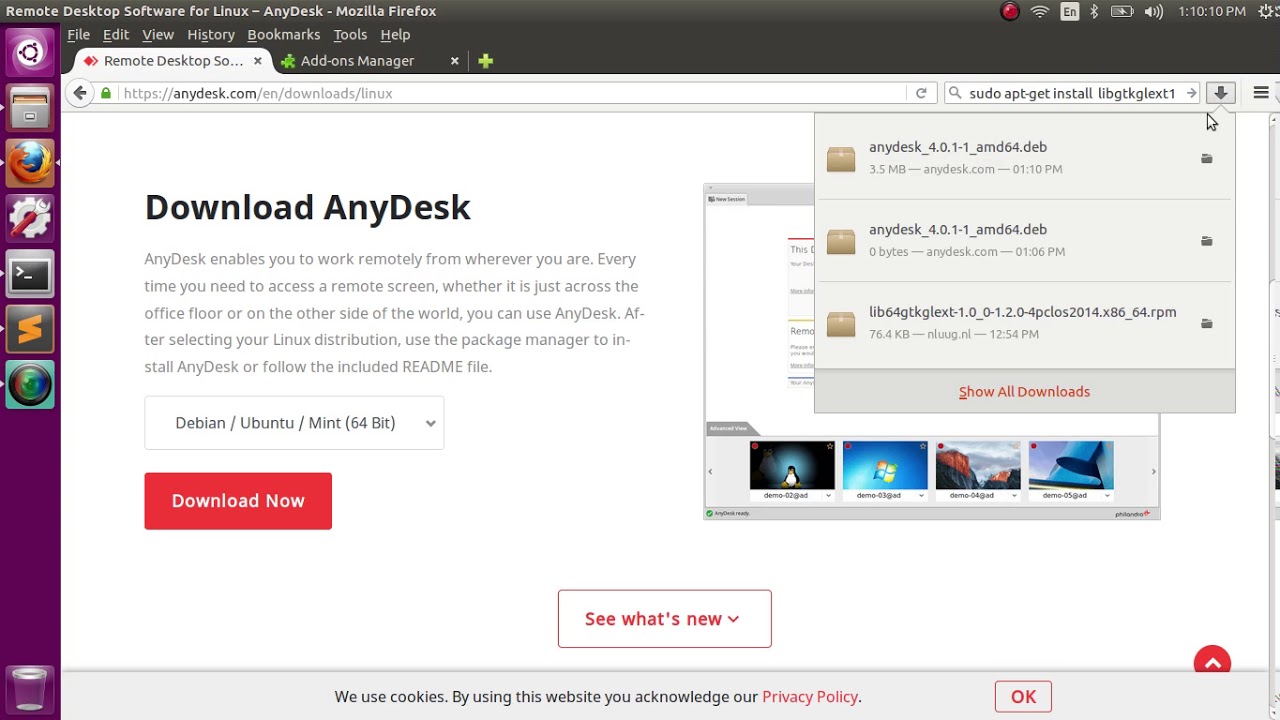Open the Firefox hamburger menu
Screen dimensions: 1280x720
1261,93
